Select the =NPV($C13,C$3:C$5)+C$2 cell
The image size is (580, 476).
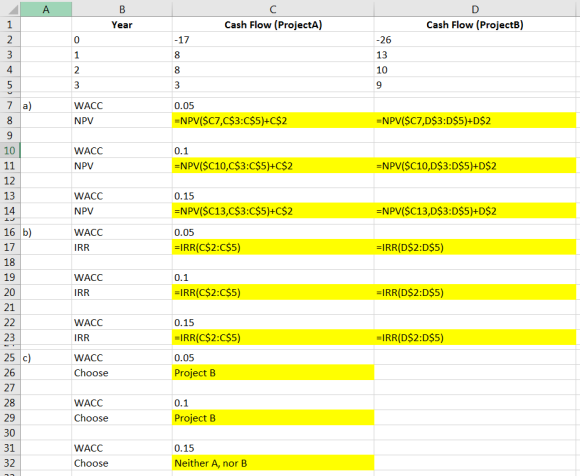(x=273, y=211)
